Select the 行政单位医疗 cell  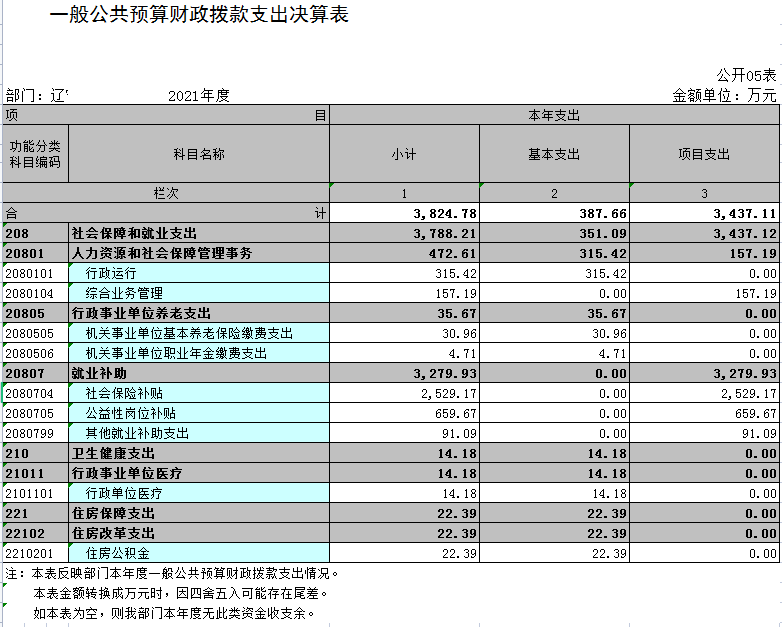(x=199, y=493)
